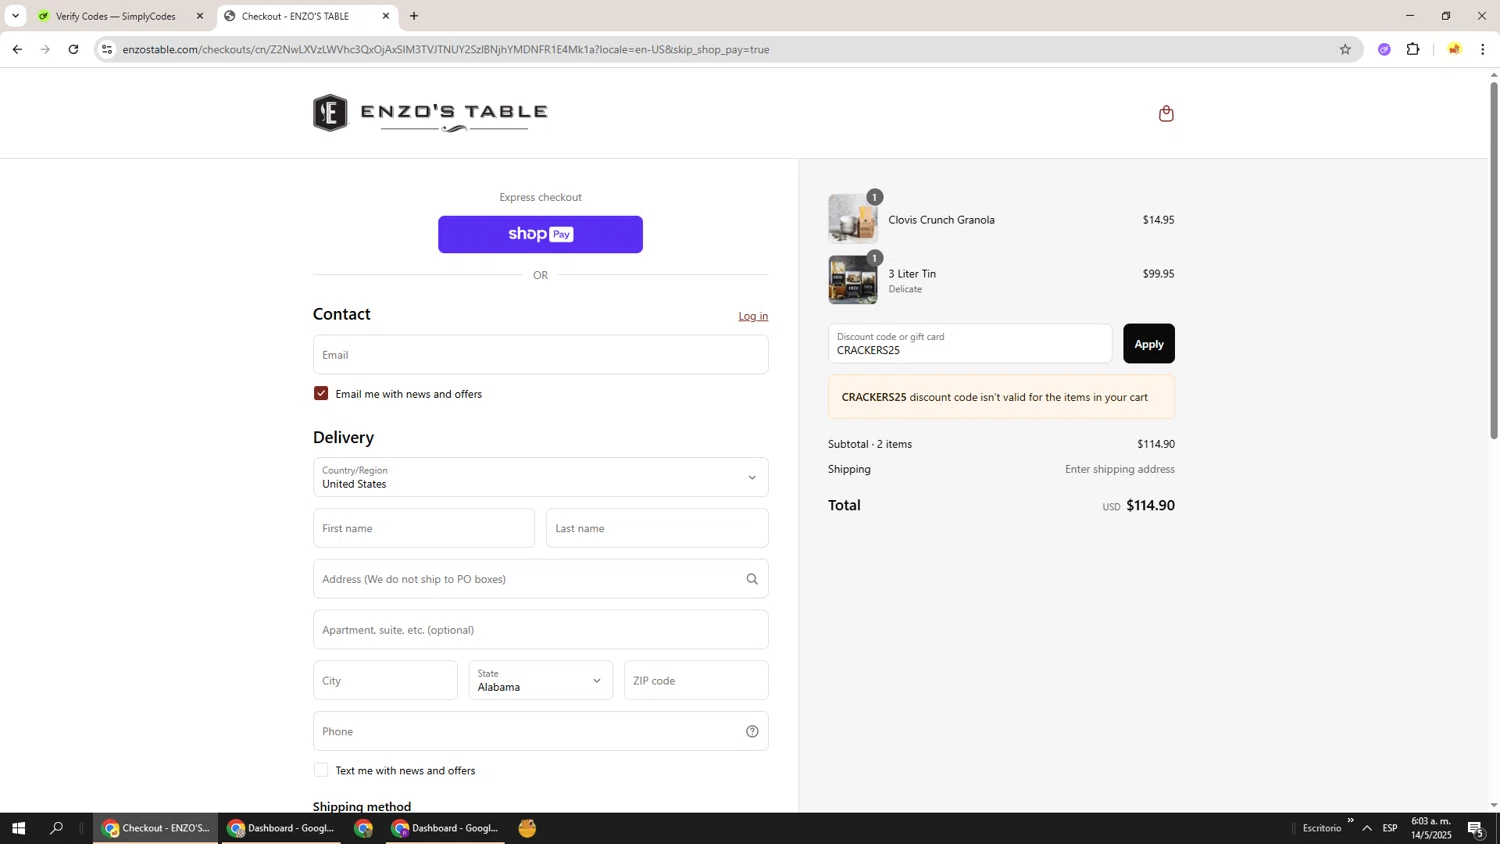Open the tab search dropdown arrow

coord(15,16)
